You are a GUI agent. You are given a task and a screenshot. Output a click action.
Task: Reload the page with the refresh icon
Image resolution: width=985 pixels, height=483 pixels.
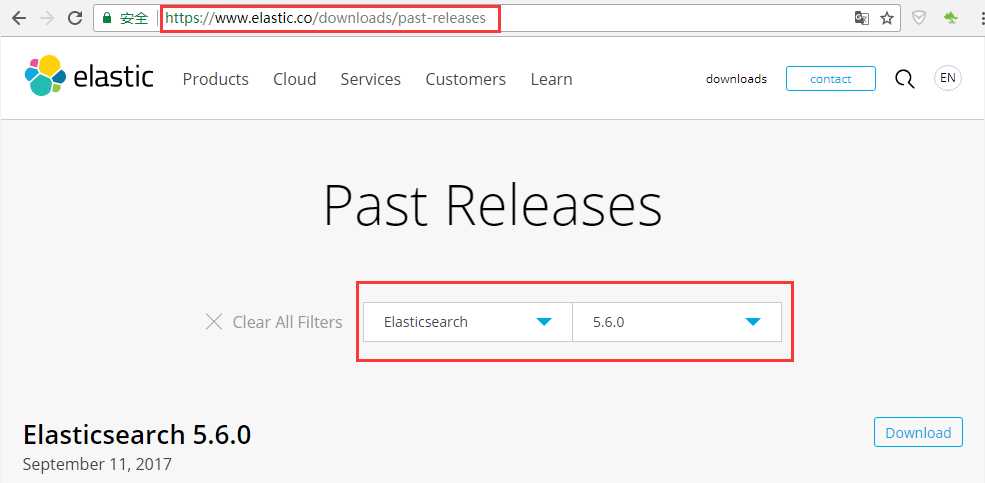75,18
